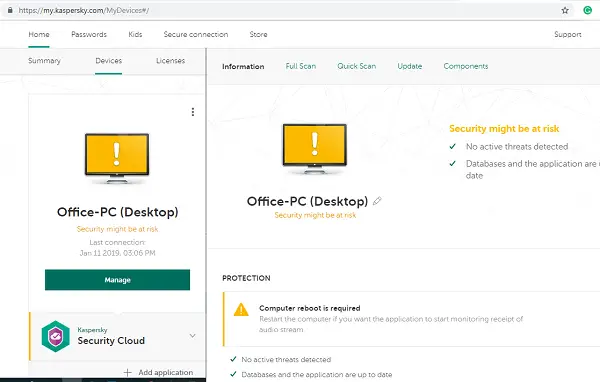
Task: Click the Office-PC (Desktop) title in left card
Action: [117, 212]
